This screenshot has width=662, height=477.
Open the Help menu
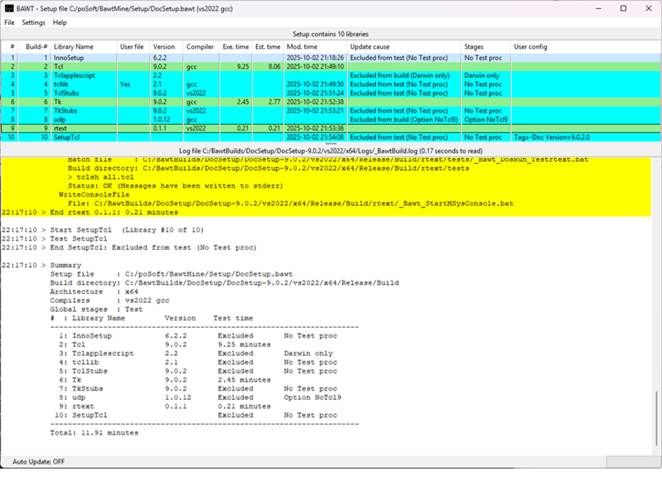[x=60, y=22]
